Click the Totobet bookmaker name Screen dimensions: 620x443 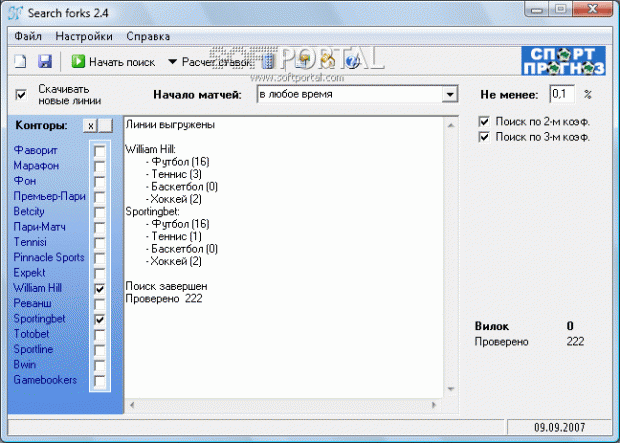[32, 334]
